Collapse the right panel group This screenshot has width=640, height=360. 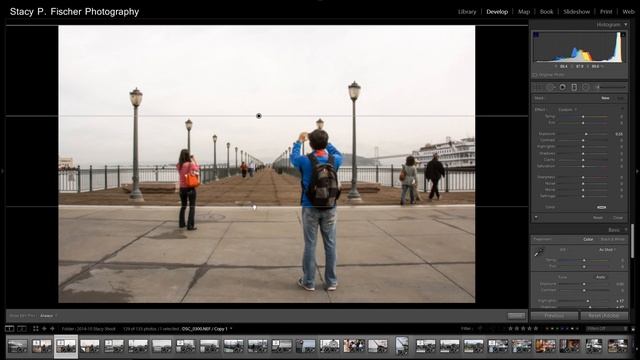pos(638,171)
